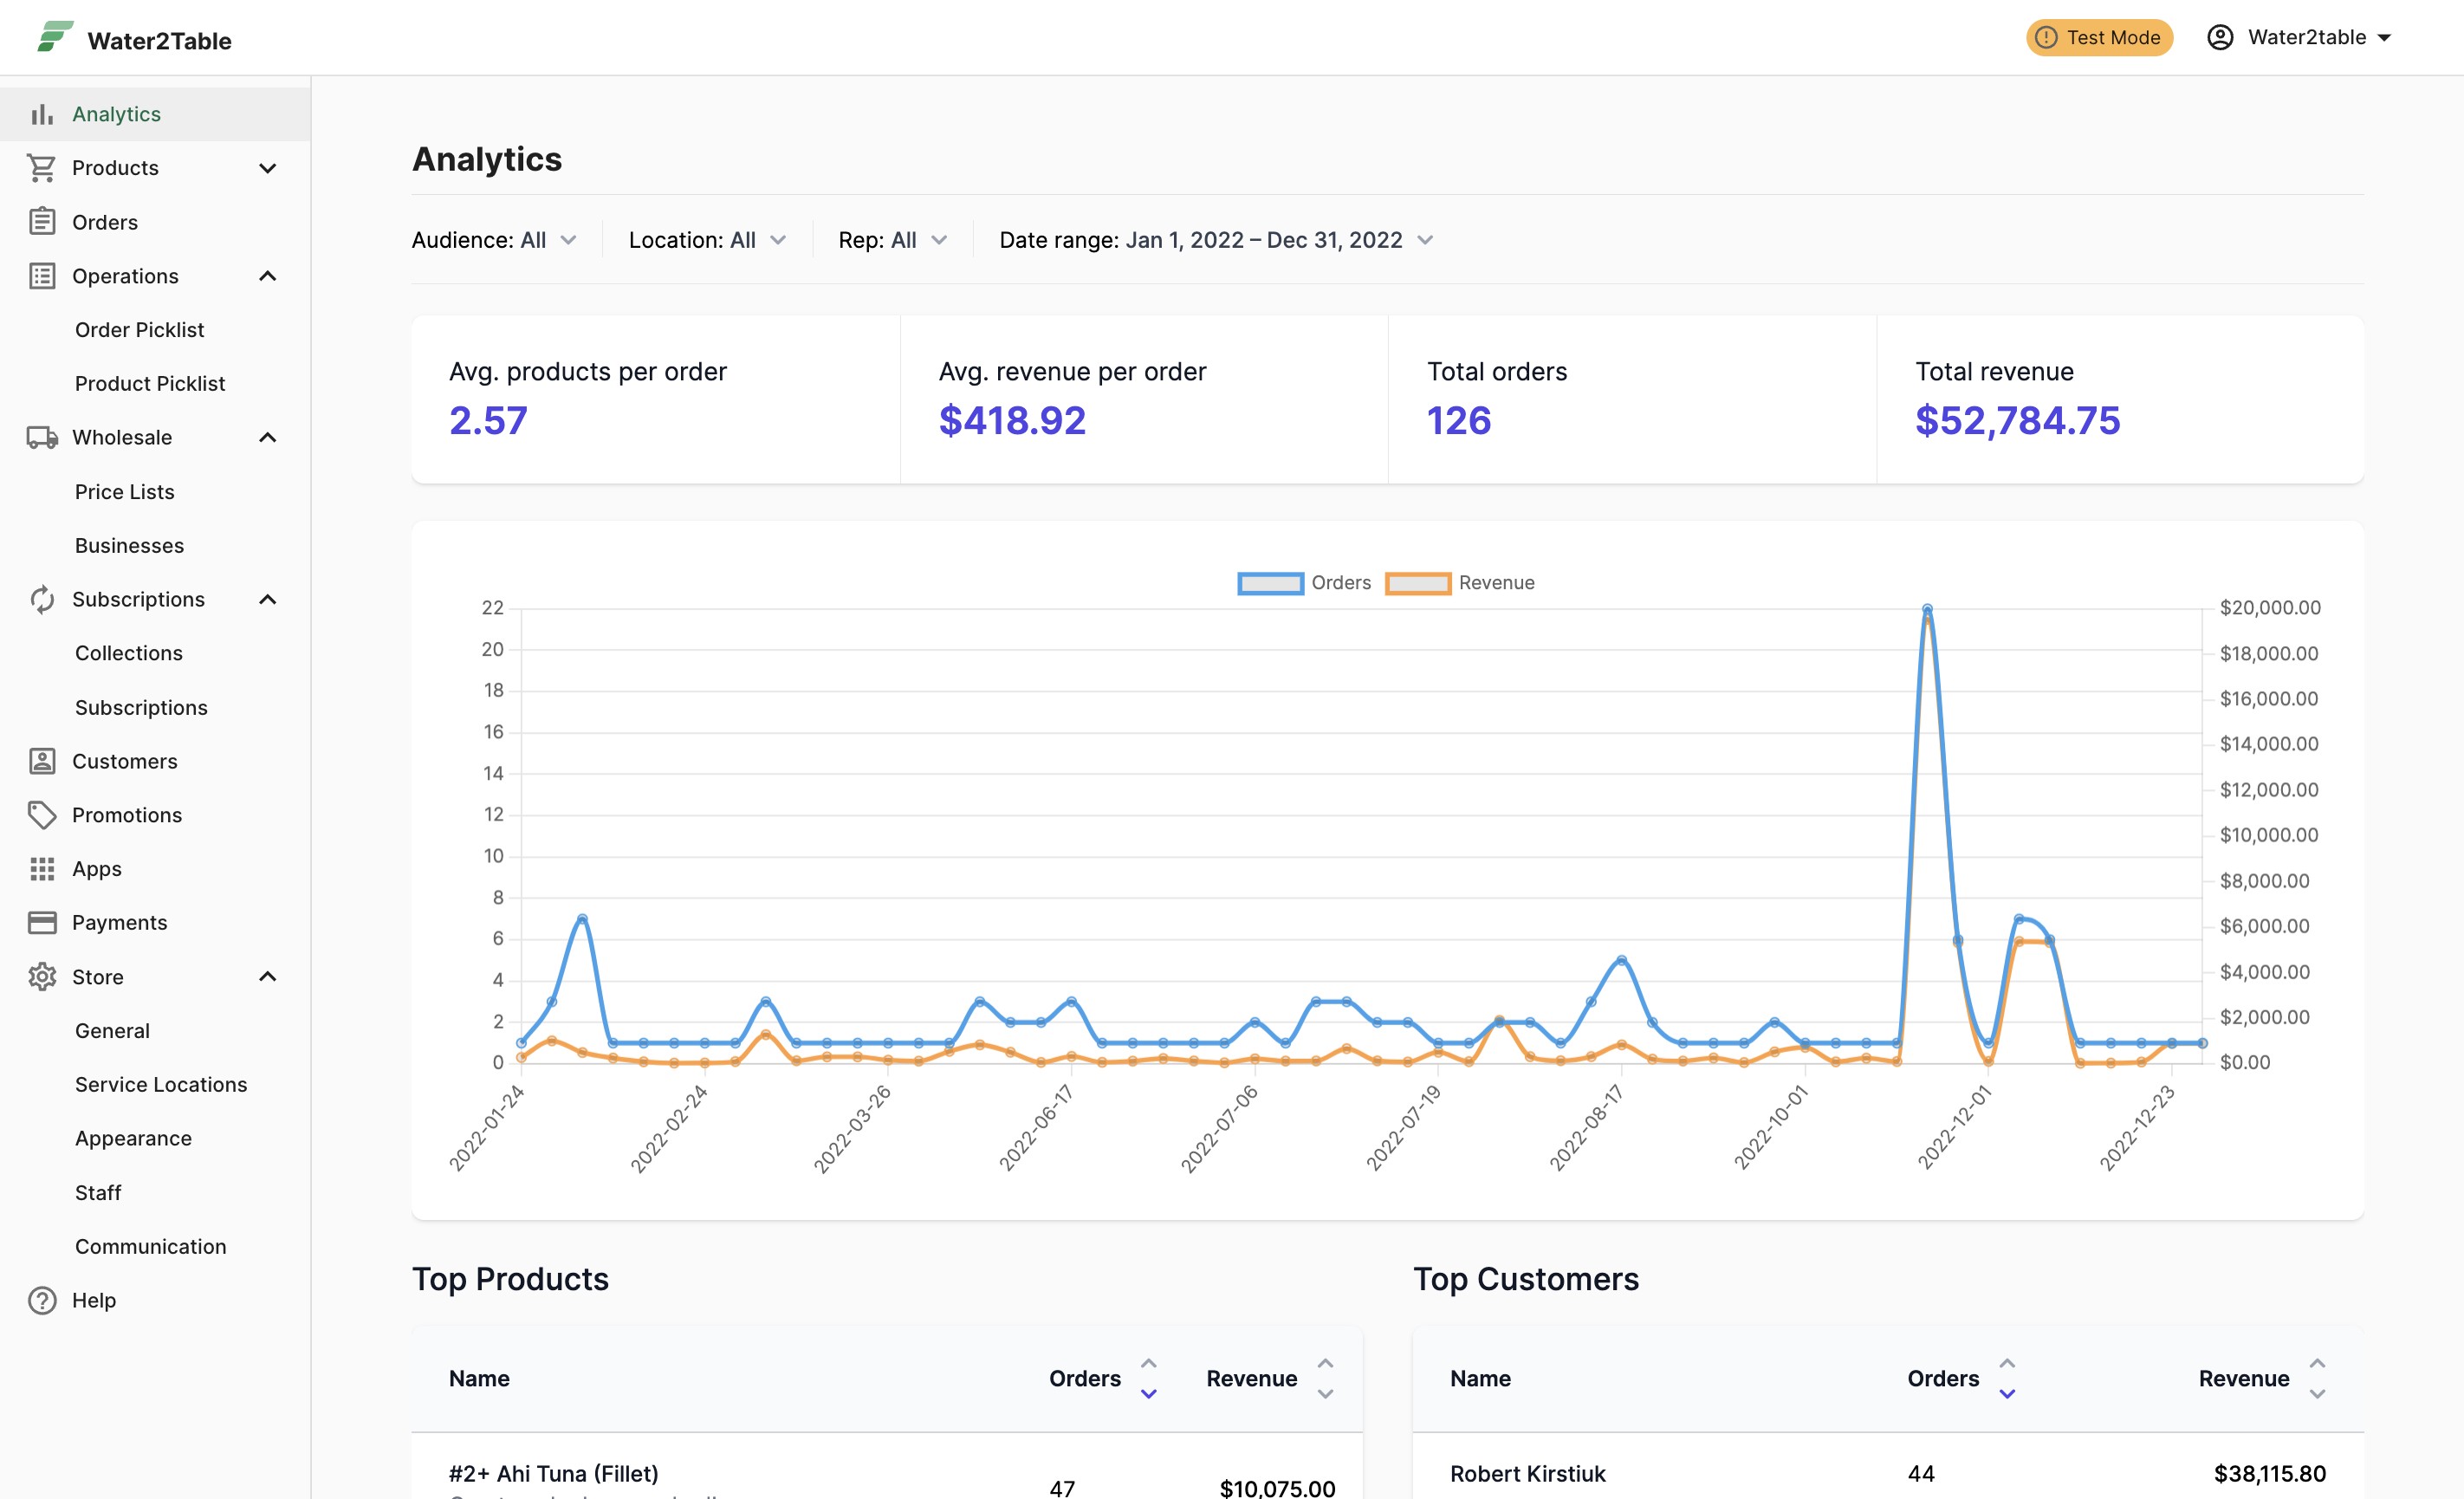The height and width of the screenshot is (1499, 2464).
Task: Open the Audience: All filter dropdown
Action: [x=494, y=240]
